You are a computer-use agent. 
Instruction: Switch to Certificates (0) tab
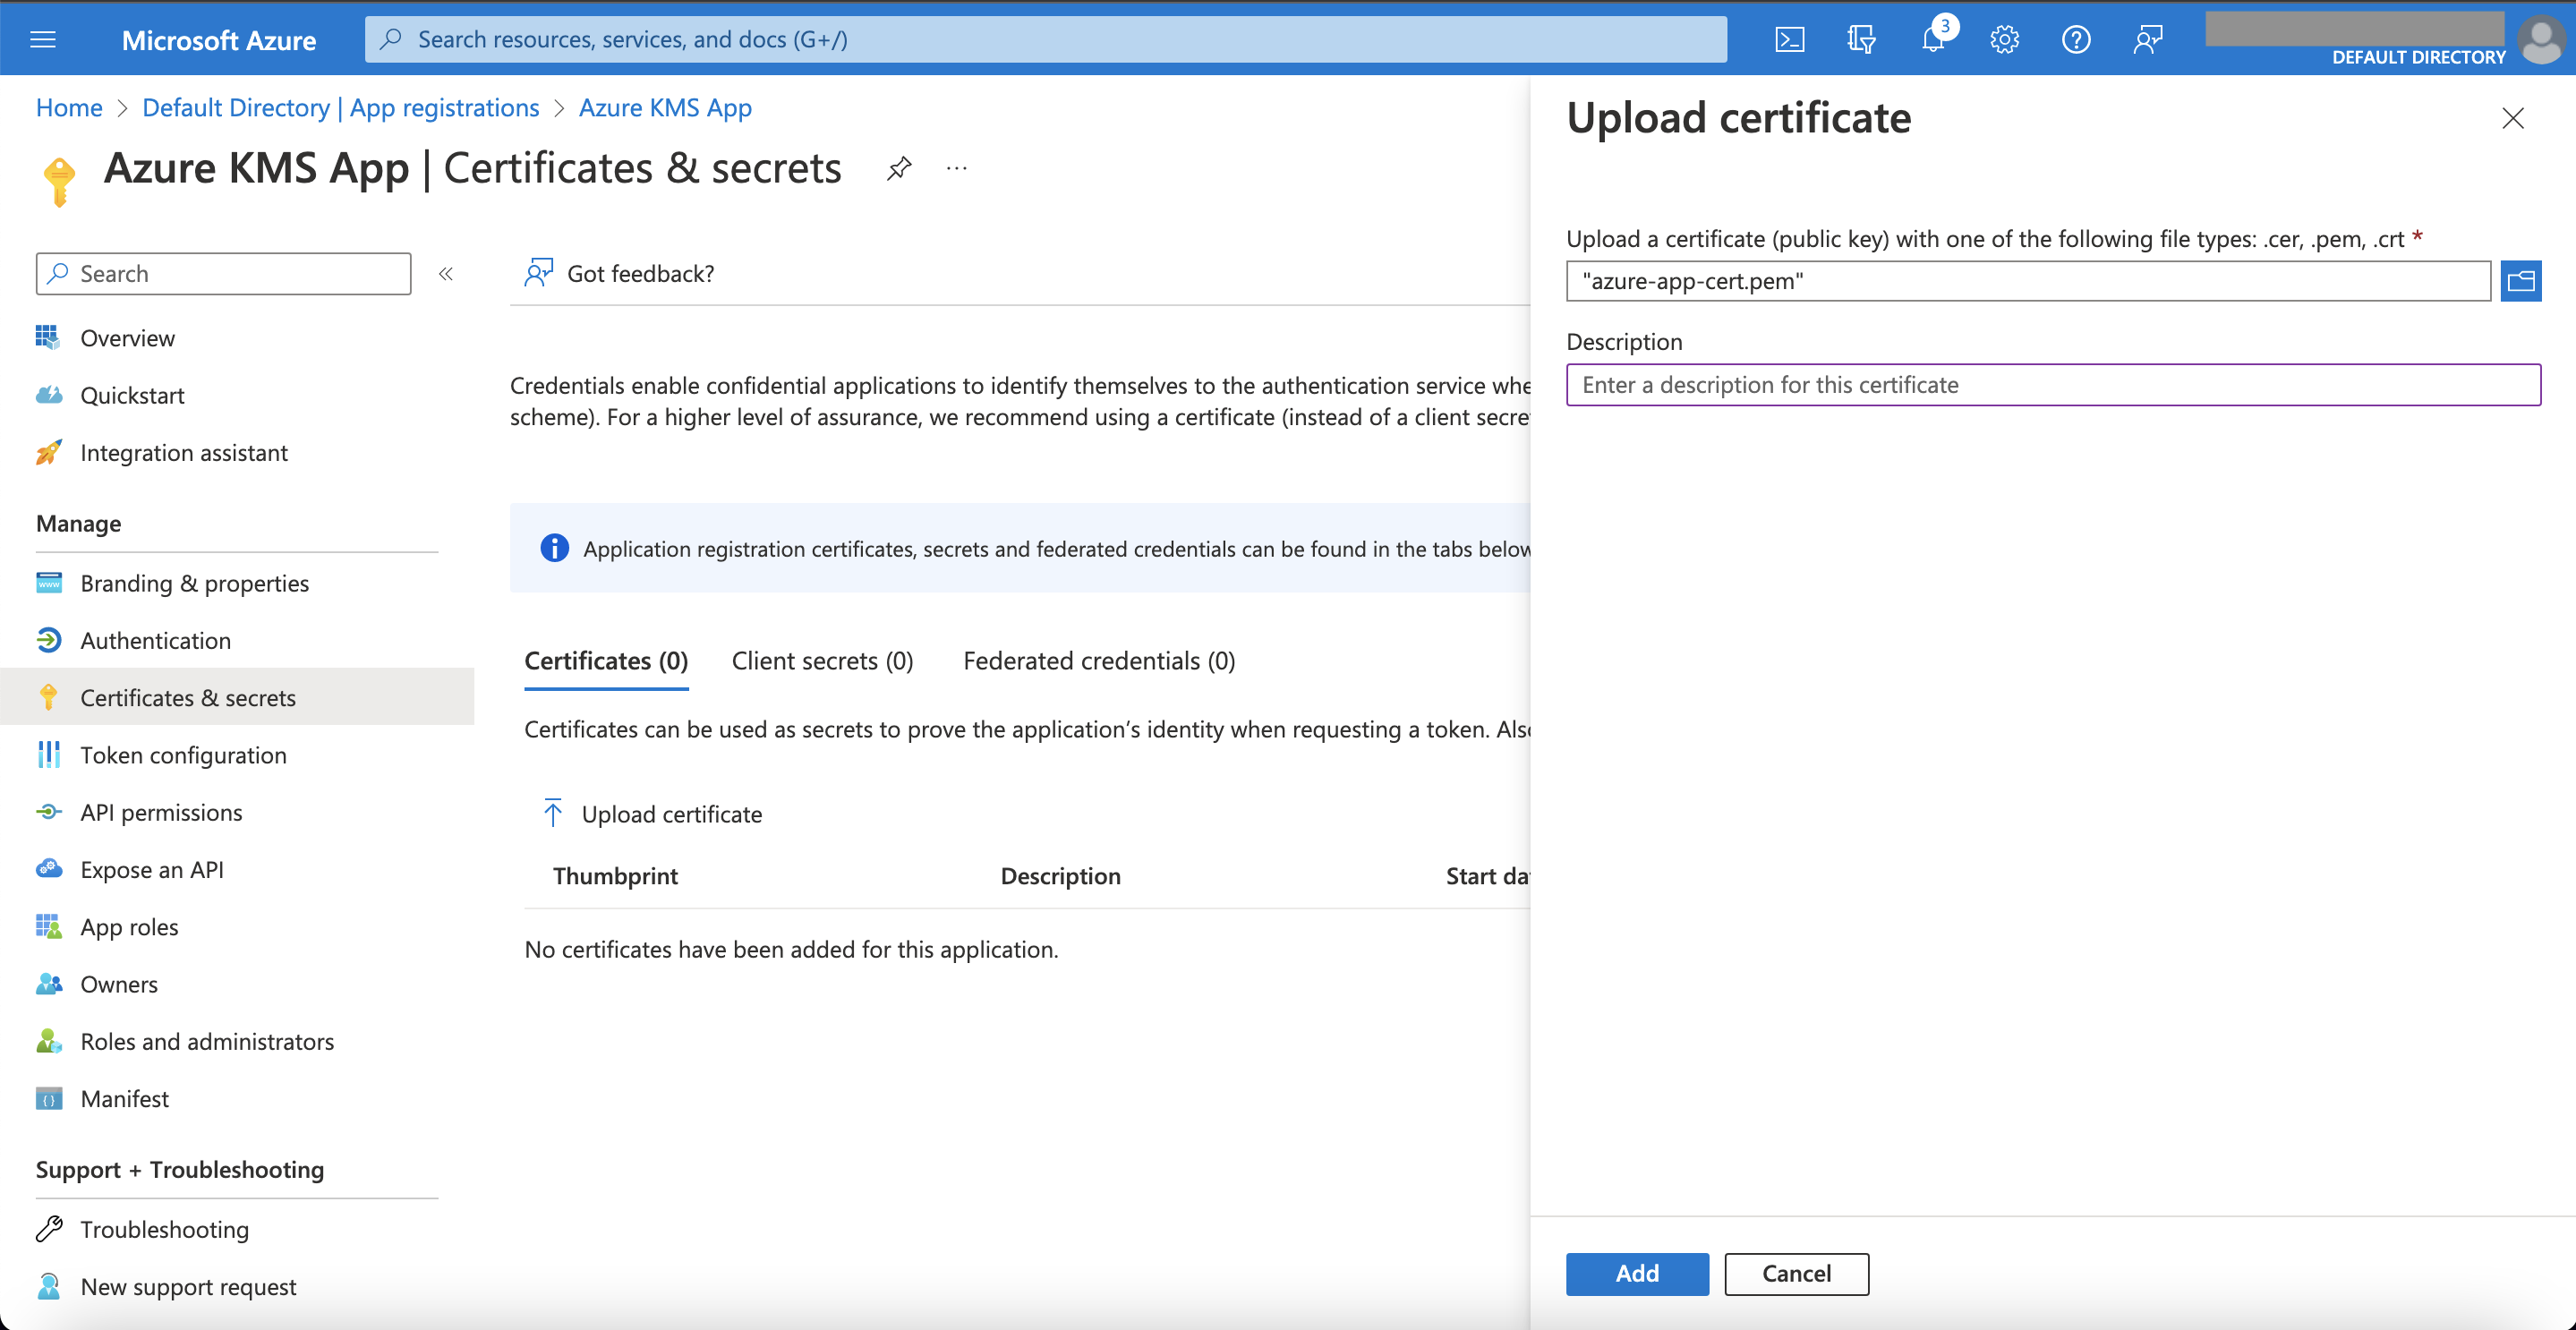pos(606,660)
